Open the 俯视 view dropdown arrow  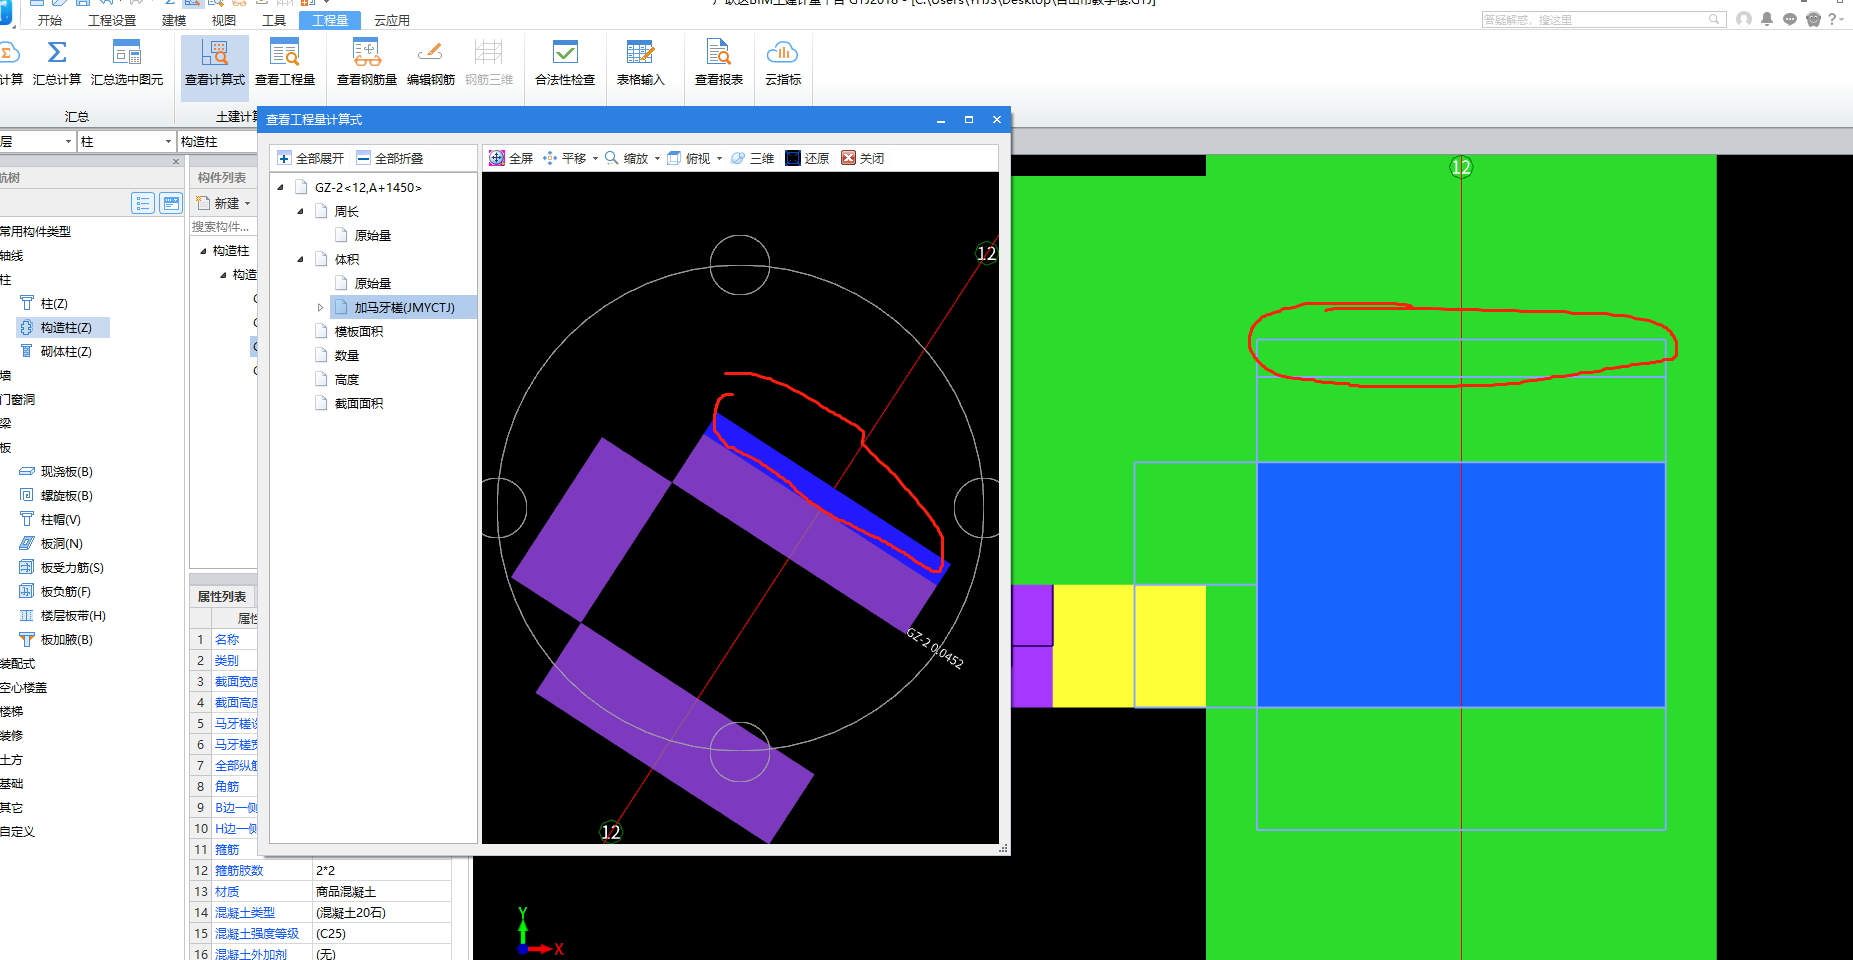(x=719, y=158)
